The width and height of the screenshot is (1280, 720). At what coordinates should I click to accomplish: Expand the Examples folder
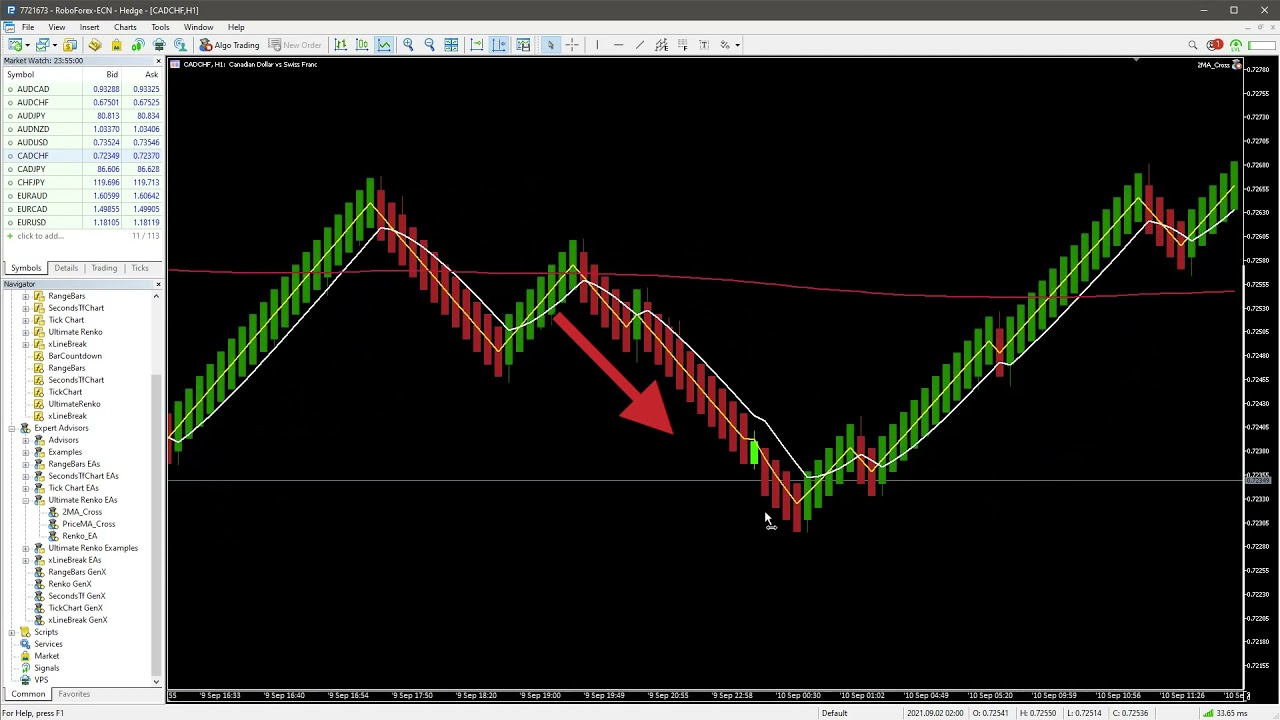tap(26, 452)
